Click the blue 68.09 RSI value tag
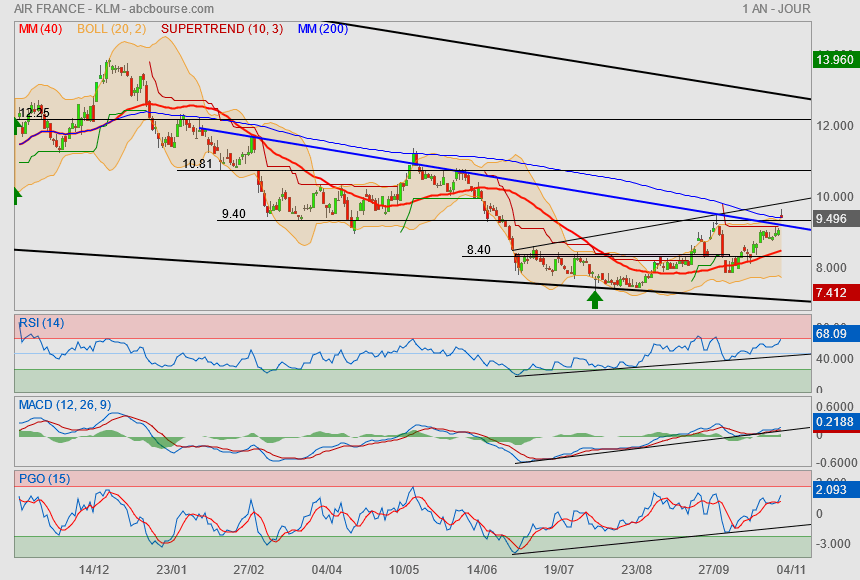This screenshot has width=860, height=580. (x=835, y=333)
